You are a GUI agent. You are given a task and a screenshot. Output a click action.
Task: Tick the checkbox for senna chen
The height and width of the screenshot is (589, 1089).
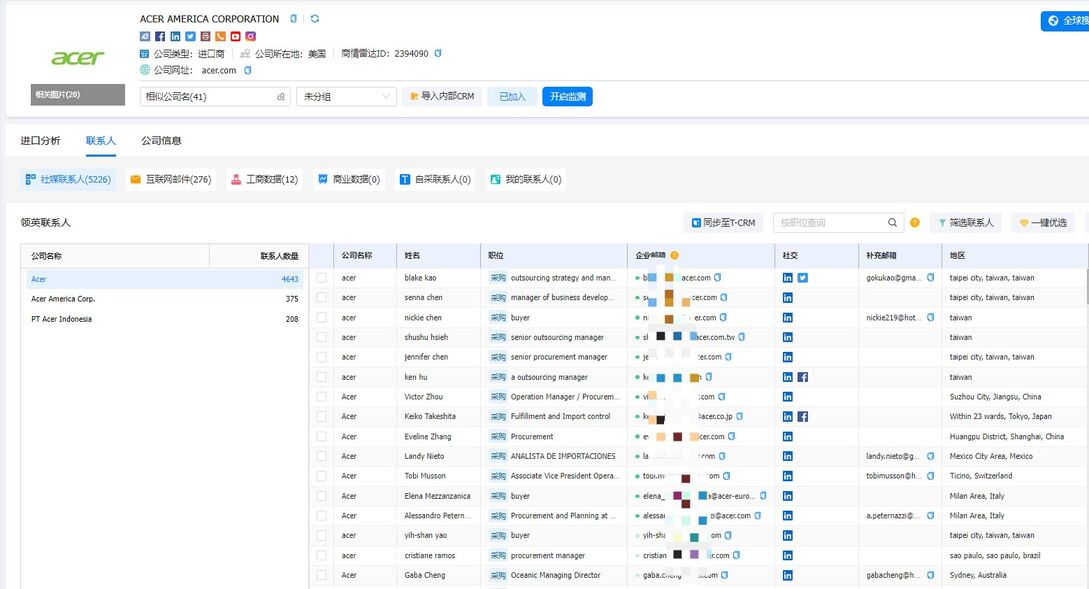coord(322,297)
